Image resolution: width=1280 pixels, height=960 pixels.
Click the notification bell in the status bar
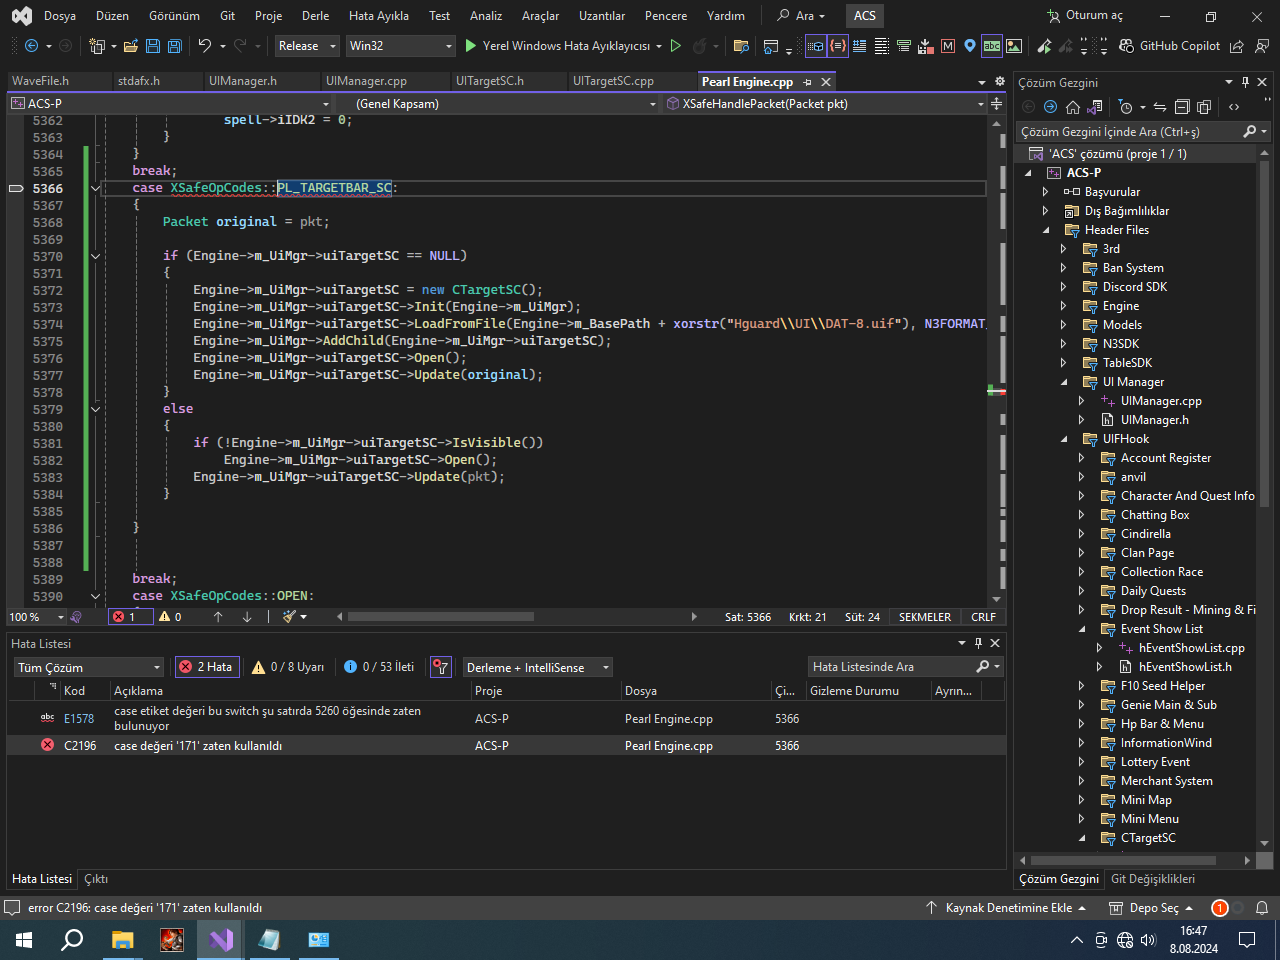point(1262,908)
